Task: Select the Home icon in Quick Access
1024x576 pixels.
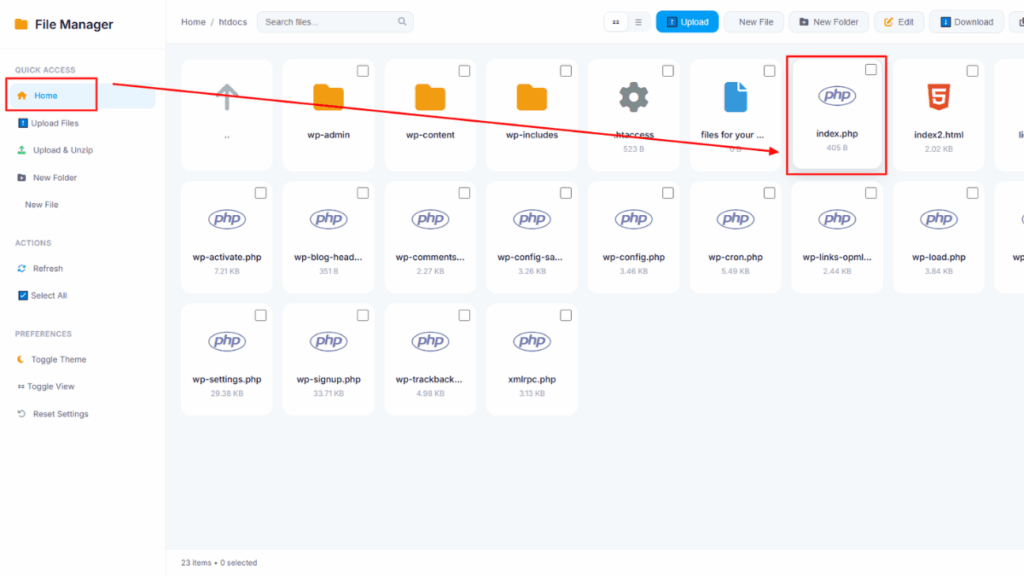Action: click(24, 94)
